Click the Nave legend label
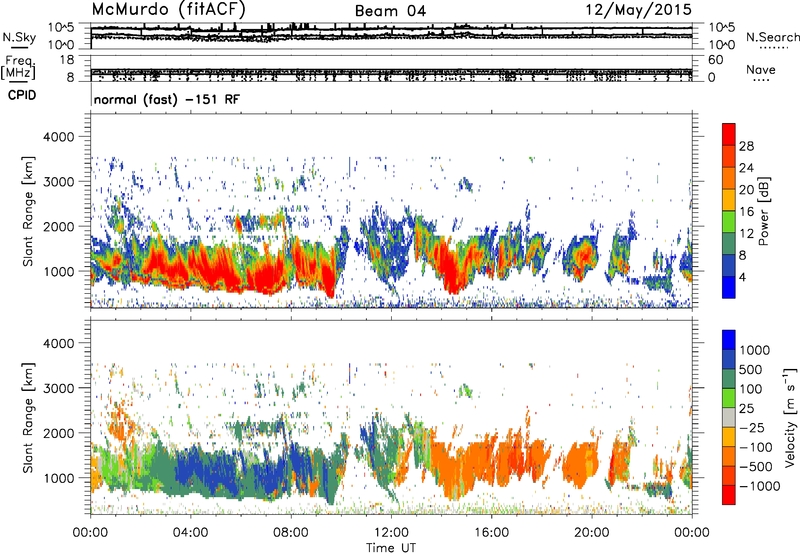Image resolution: width=800 pixels, height=554 pixels. click(x=761, y=69)
